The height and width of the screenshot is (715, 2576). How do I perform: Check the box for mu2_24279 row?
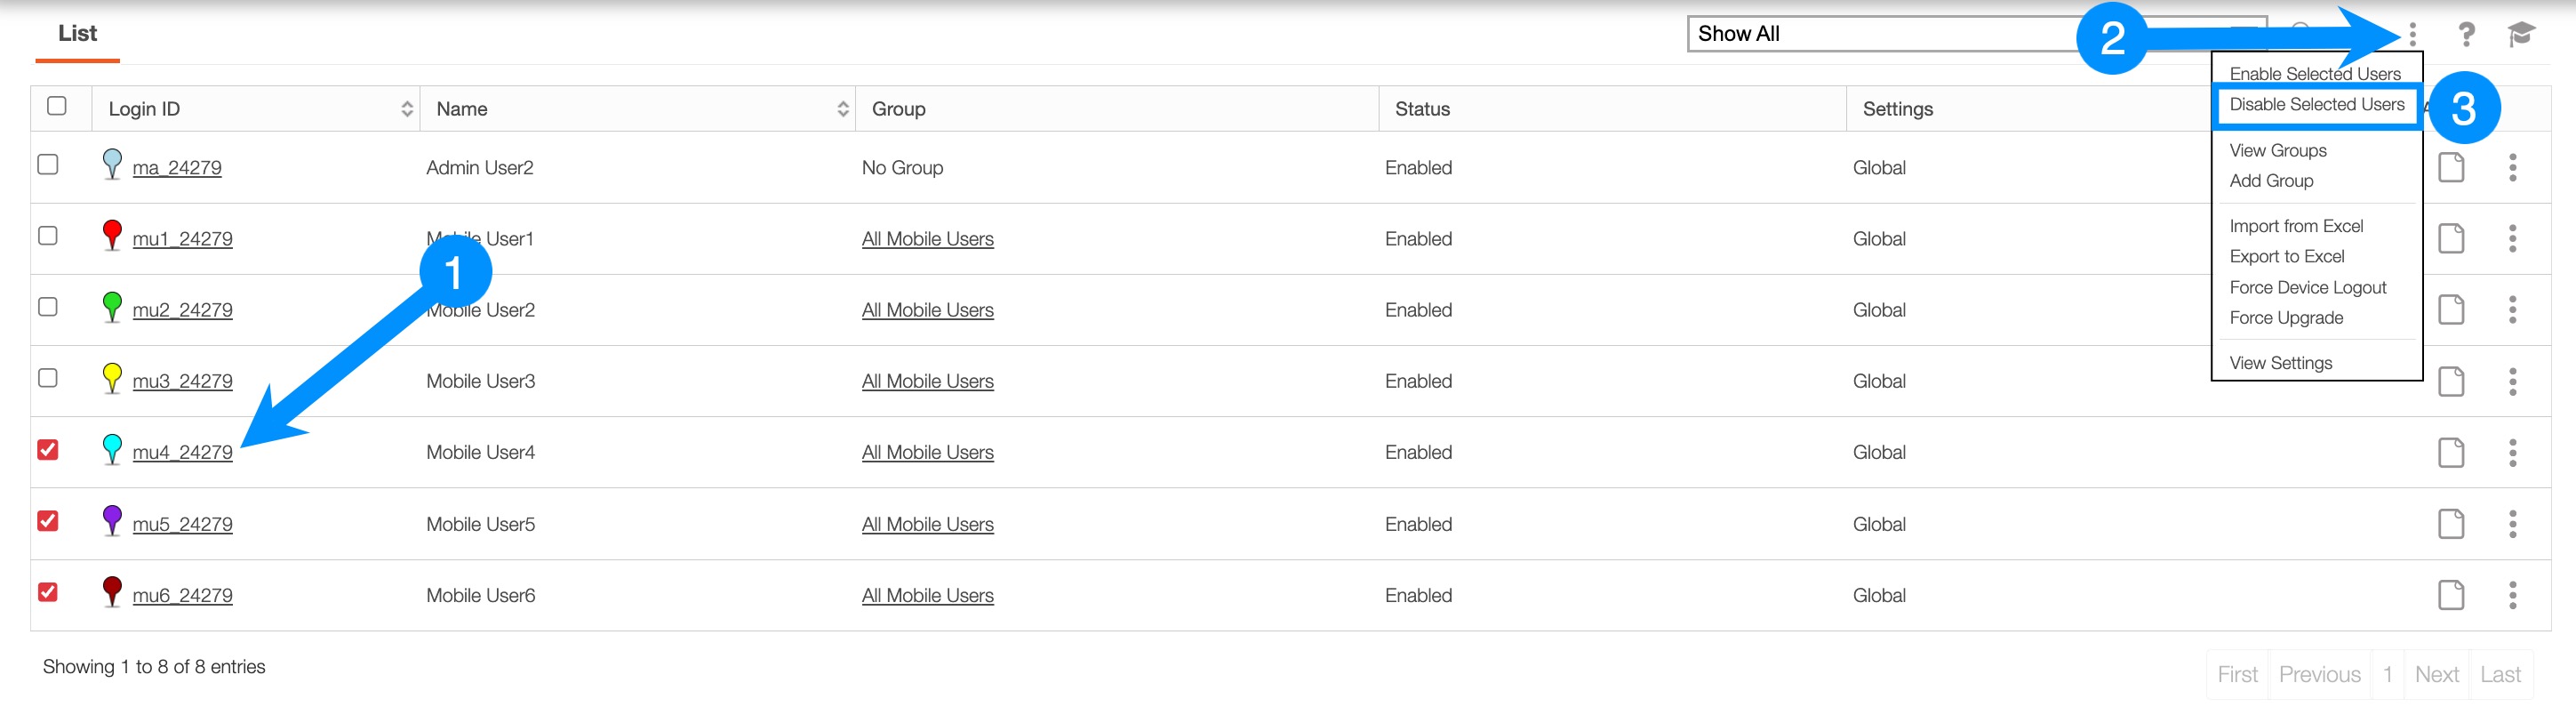pyautogui.click(x=48, y=307)
